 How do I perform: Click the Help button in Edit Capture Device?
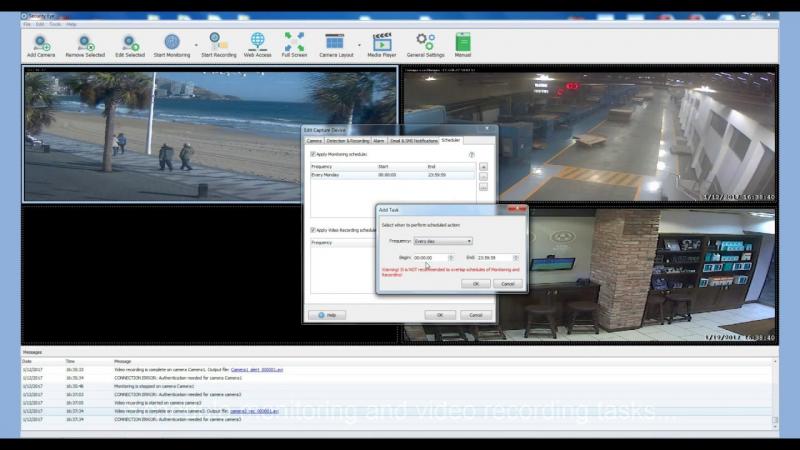point(327,315)
